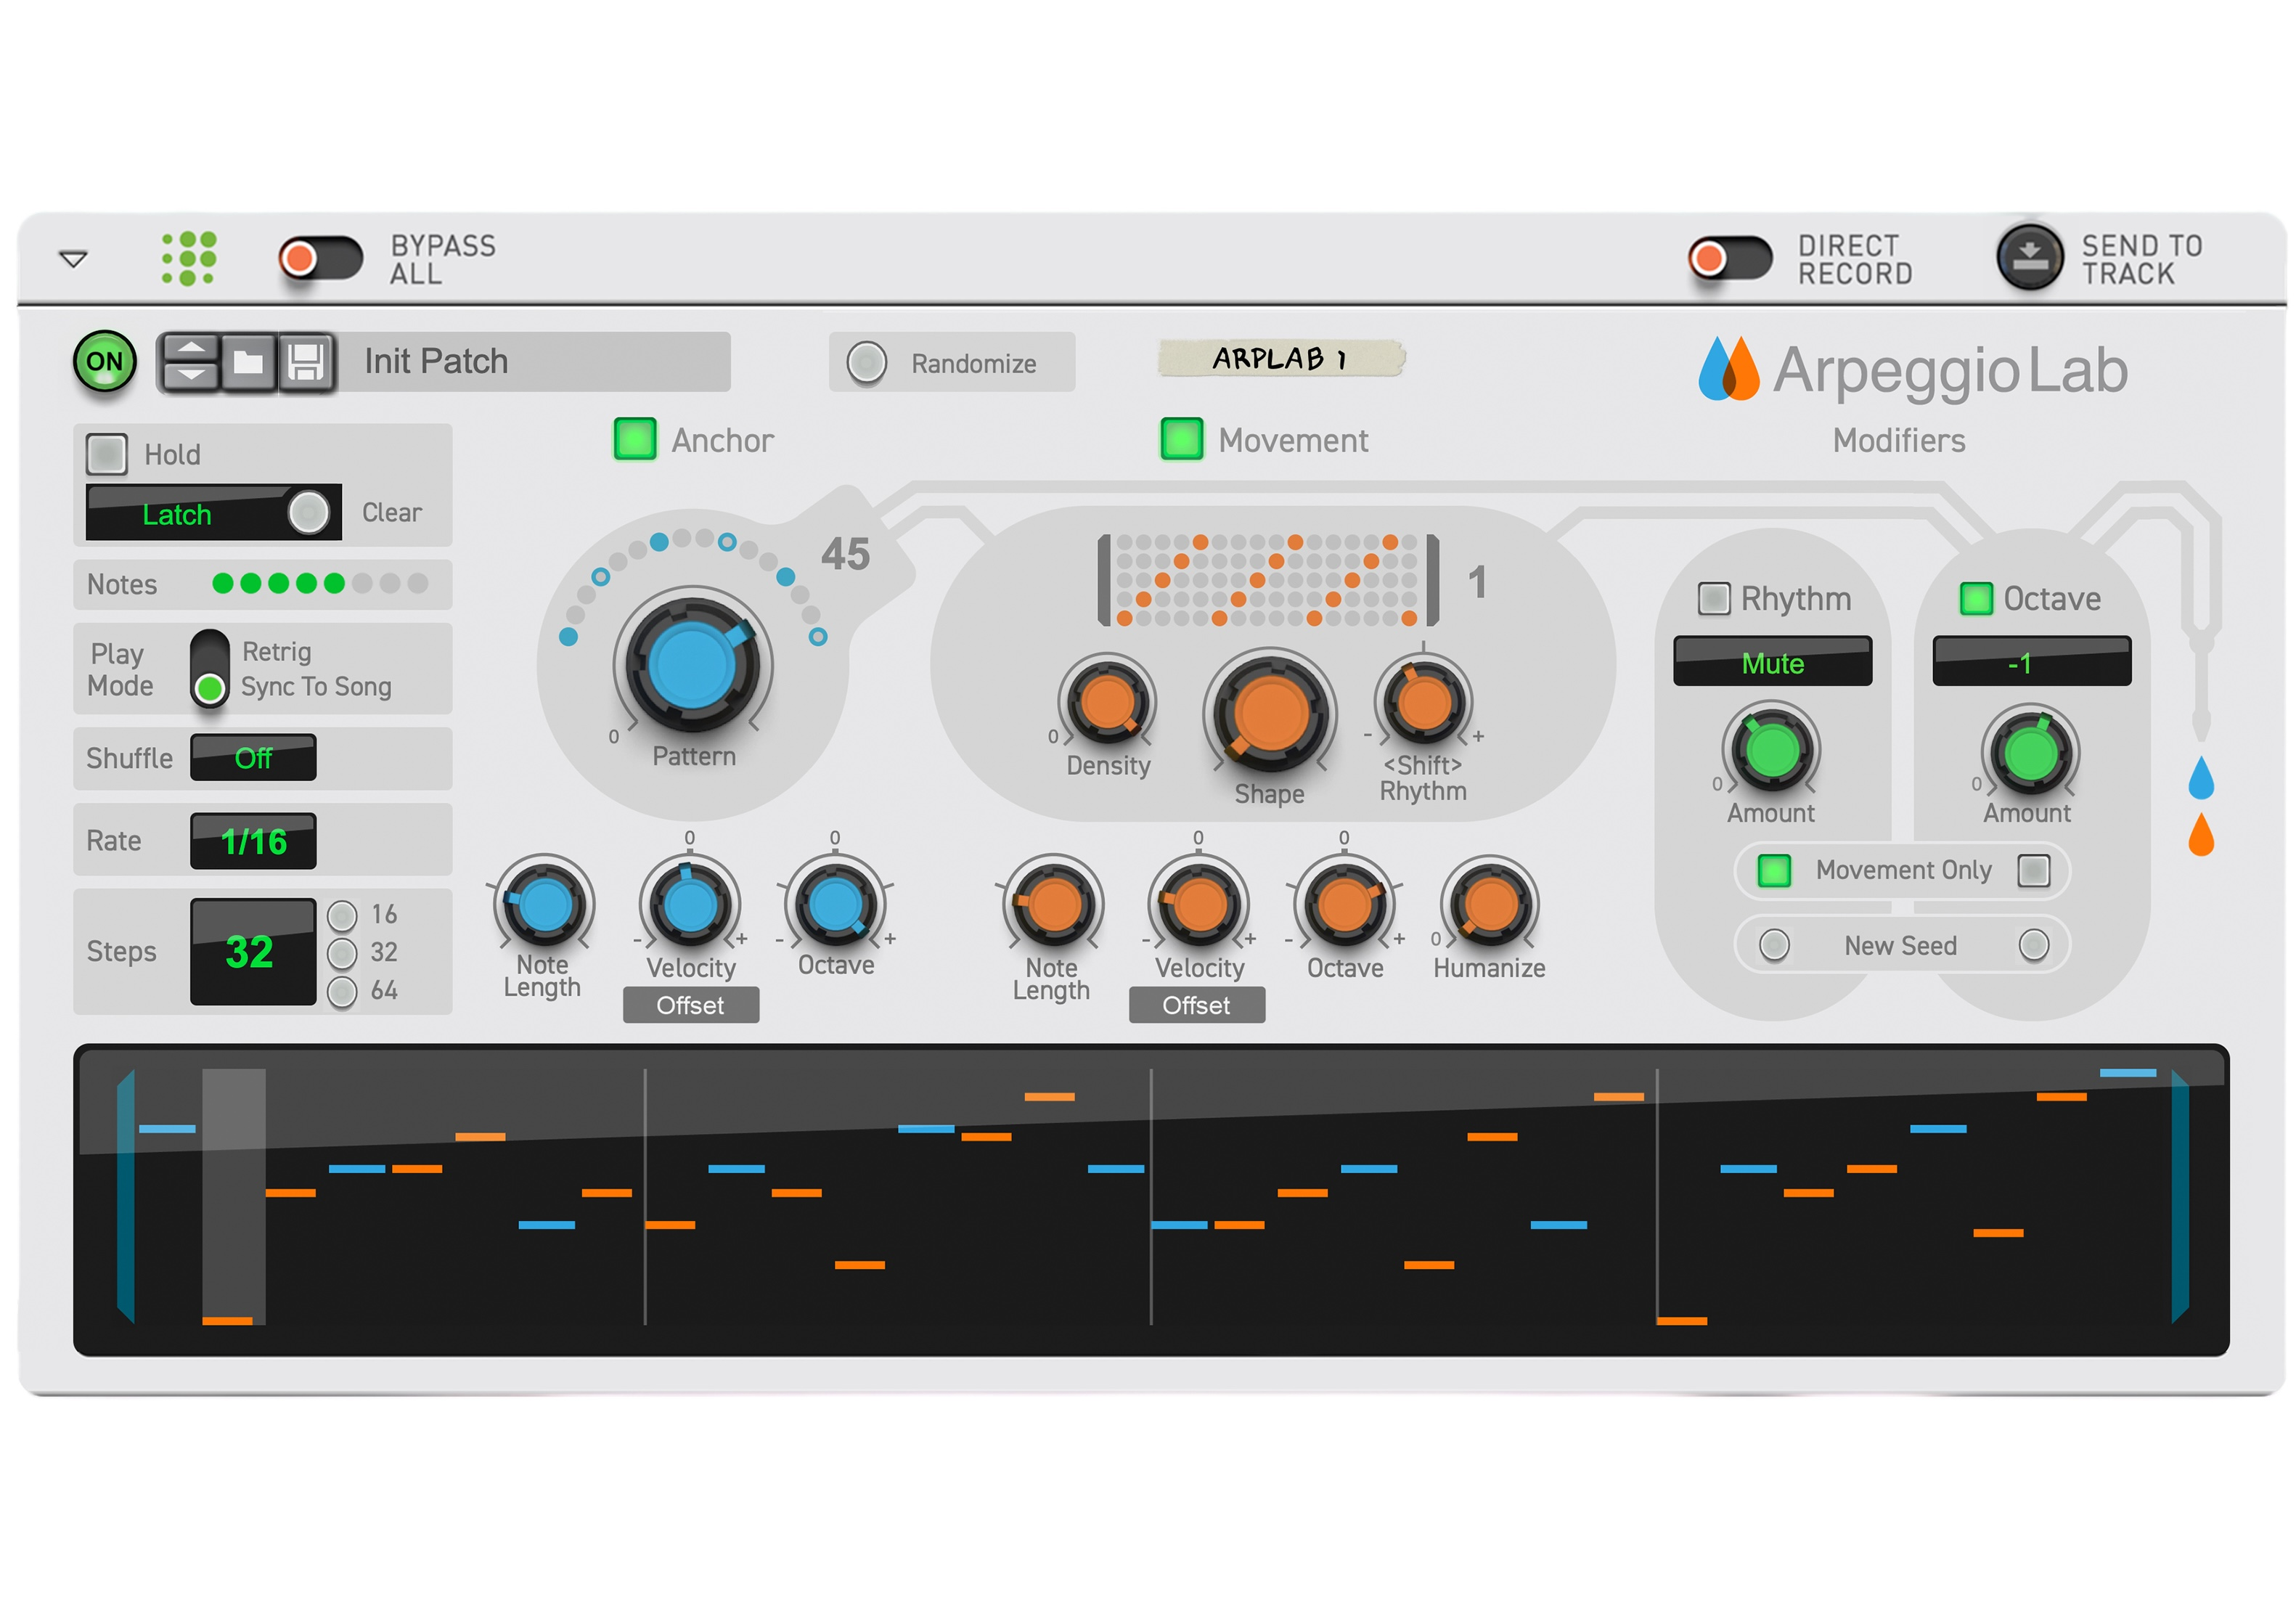
Task: Click the right blue loop marker in sequencer
Action: (x=2180, y=1197)
